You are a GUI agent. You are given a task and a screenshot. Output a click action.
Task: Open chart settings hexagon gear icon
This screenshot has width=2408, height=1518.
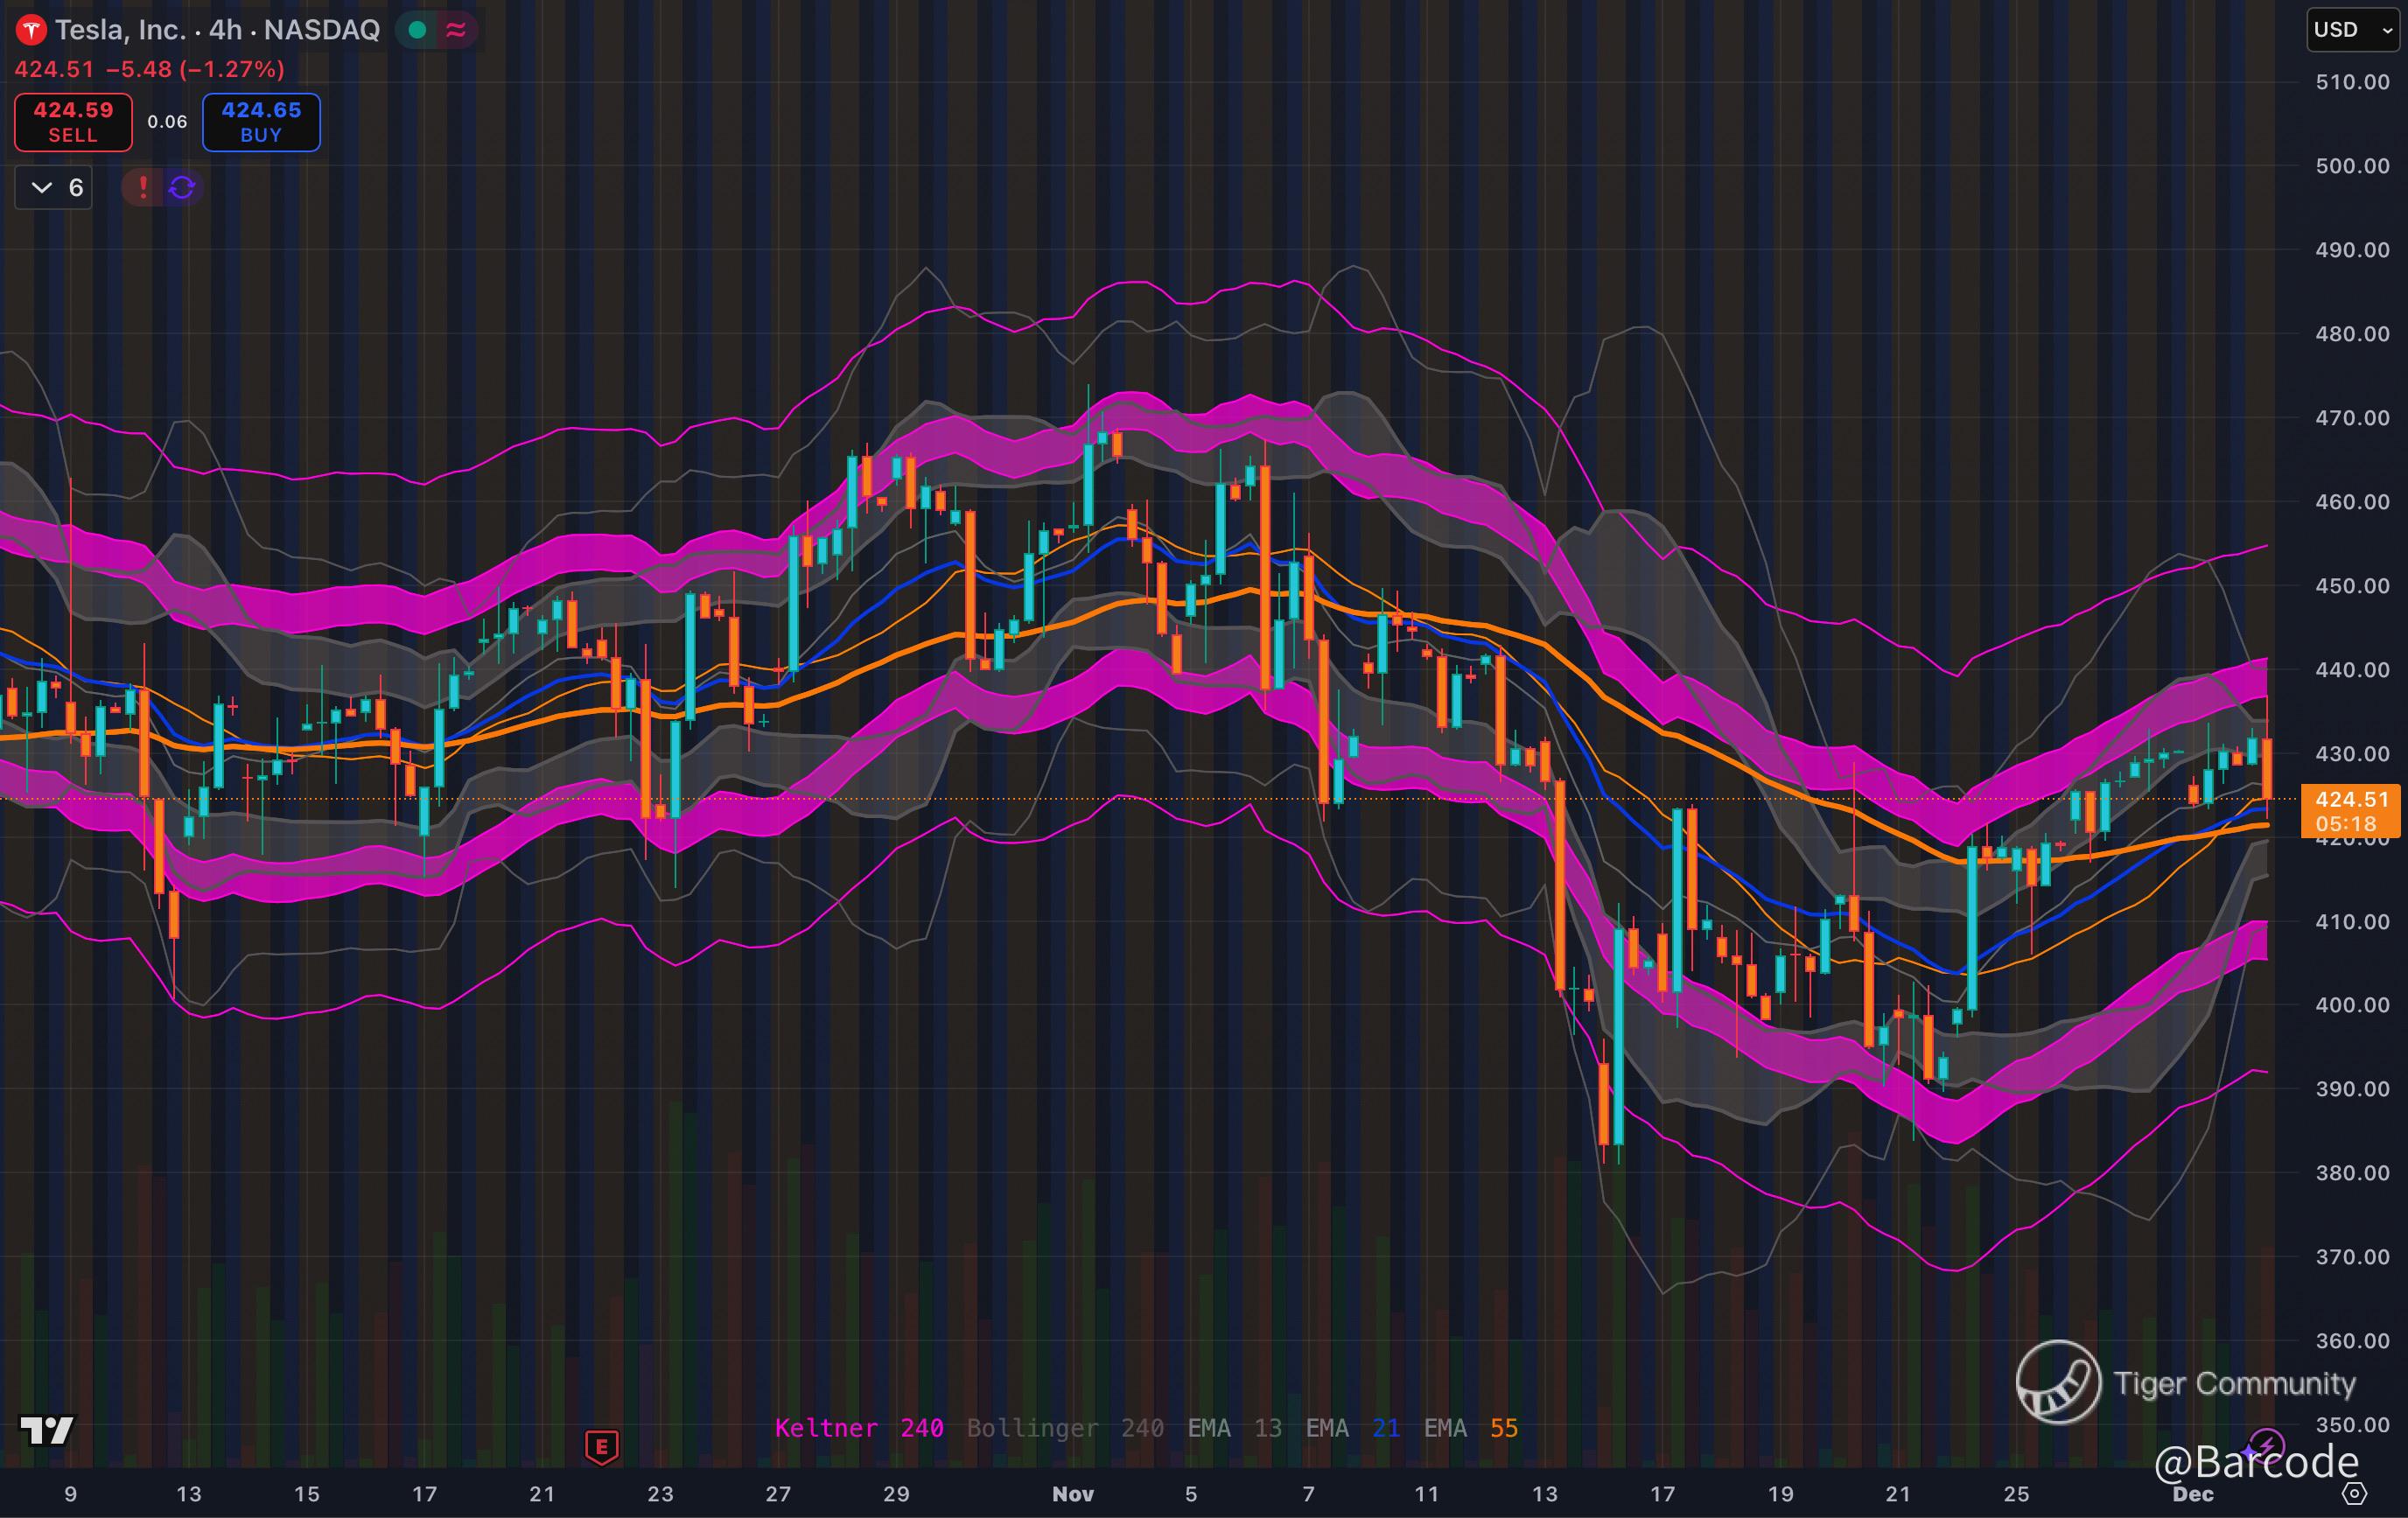(2355, 1494)
